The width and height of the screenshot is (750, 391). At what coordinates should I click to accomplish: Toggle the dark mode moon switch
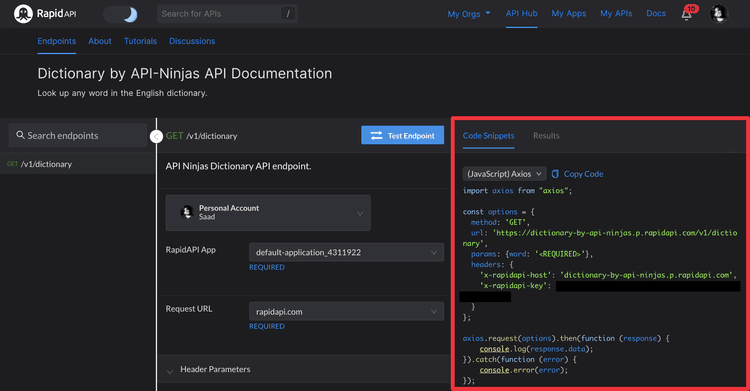click(x=121, y=14)
